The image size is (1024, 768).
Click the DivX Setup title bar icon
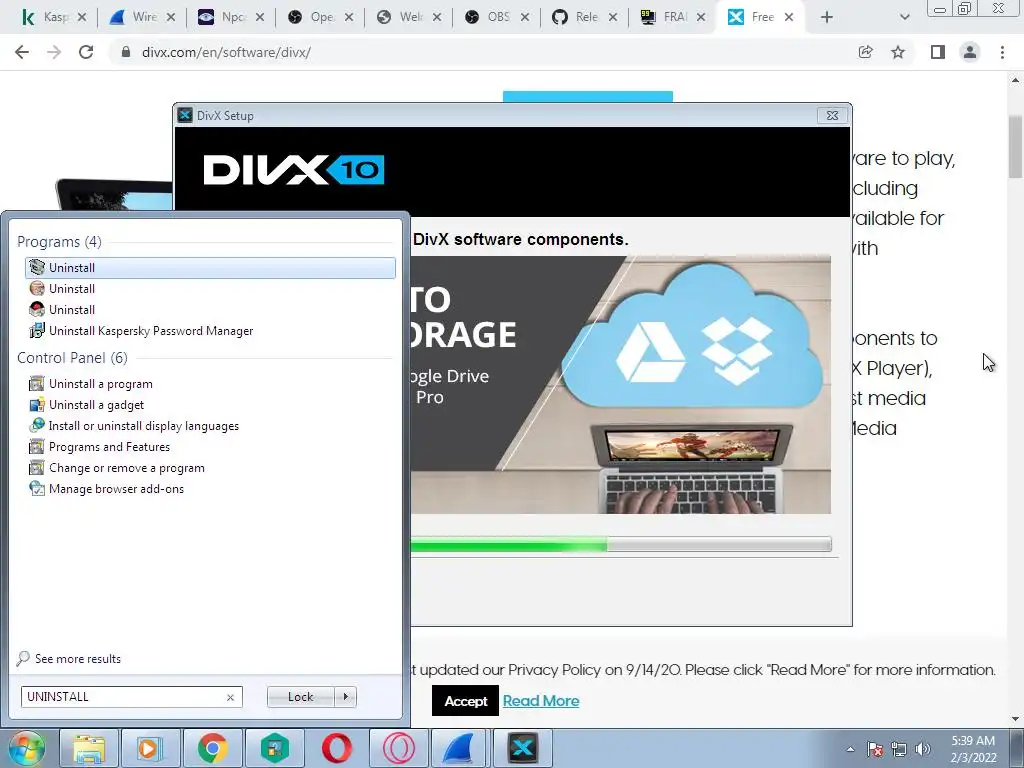pos(185,116)
